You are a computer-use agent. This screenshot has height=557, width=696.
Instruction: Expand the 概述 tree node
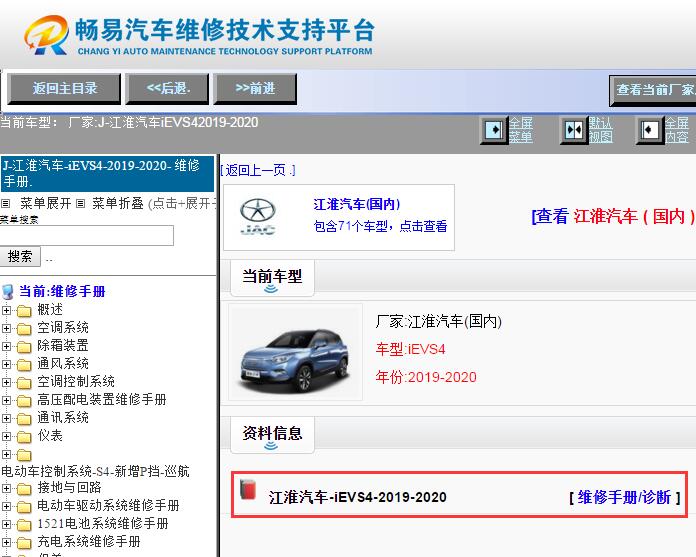[x=6, y=310]
